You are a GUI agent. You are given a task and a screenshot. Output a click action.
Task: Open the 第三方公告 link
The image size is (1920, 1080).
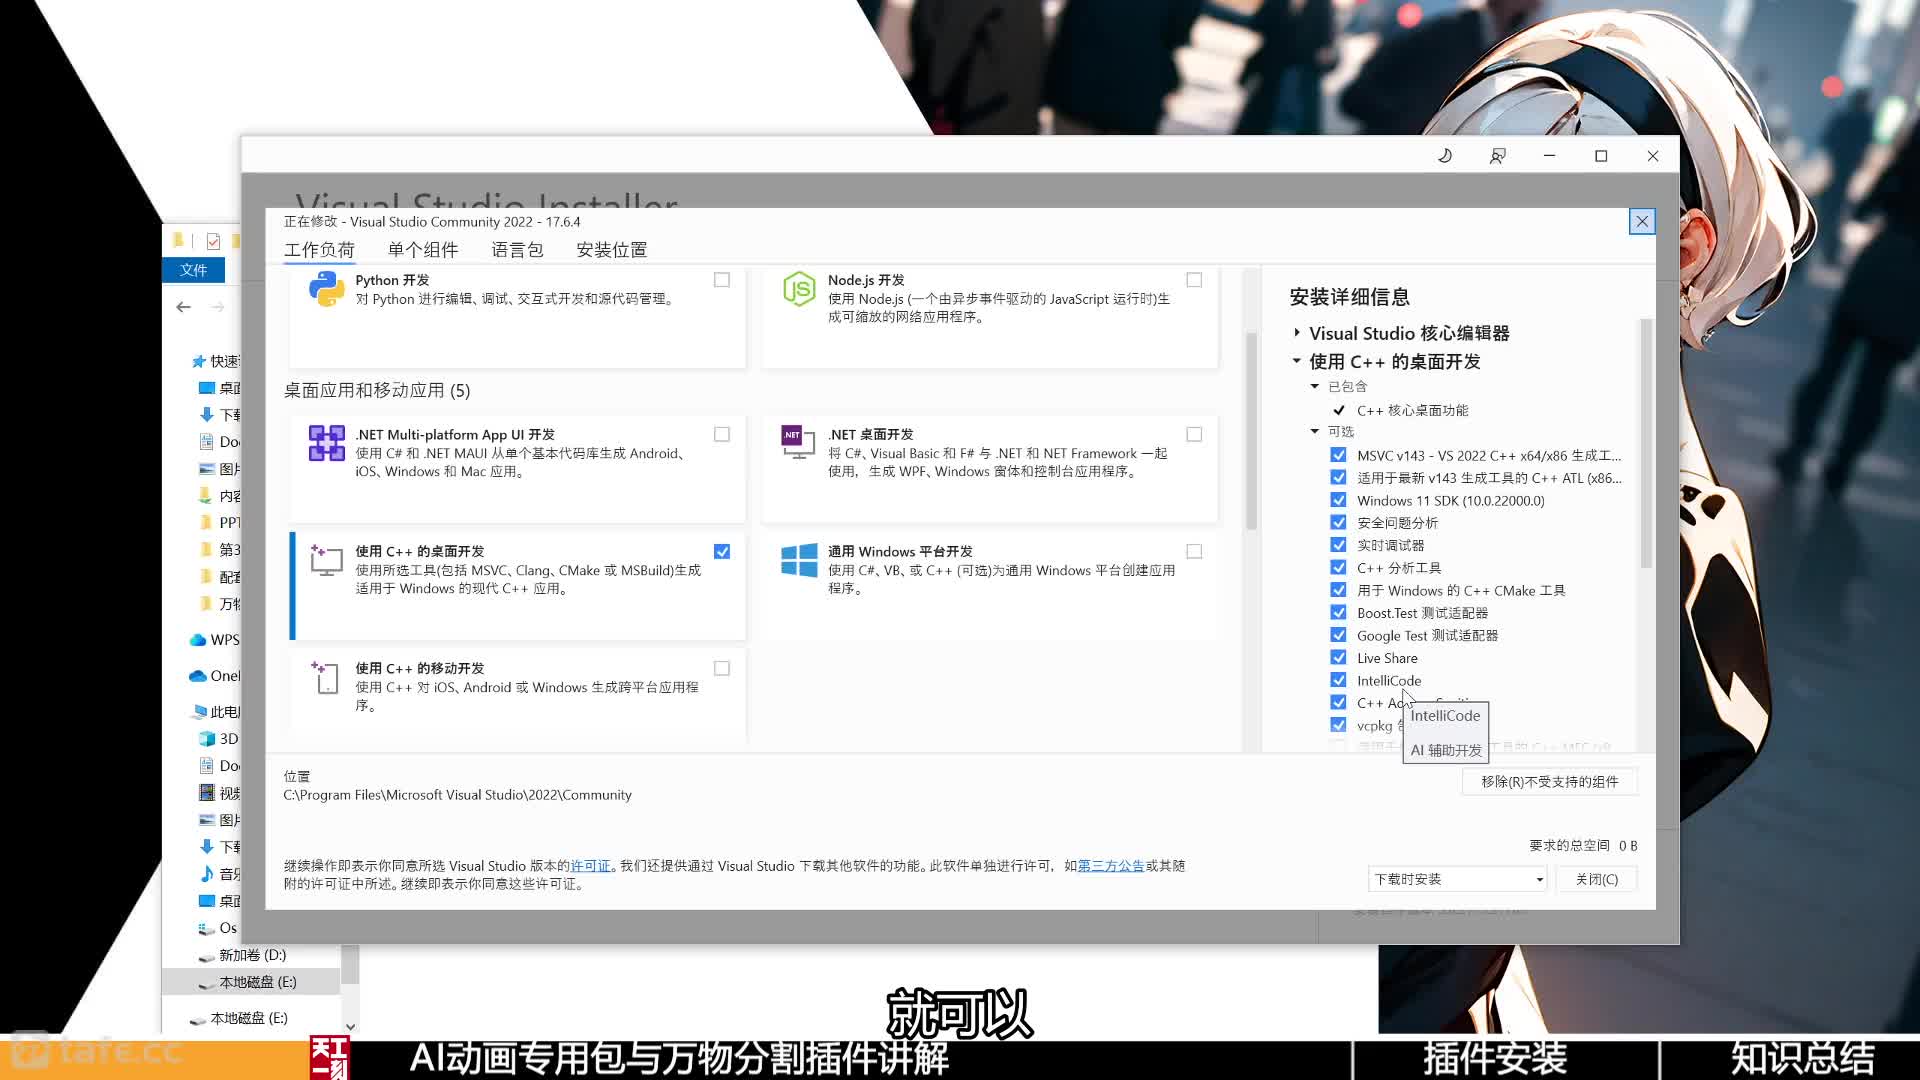point(1111,866)
